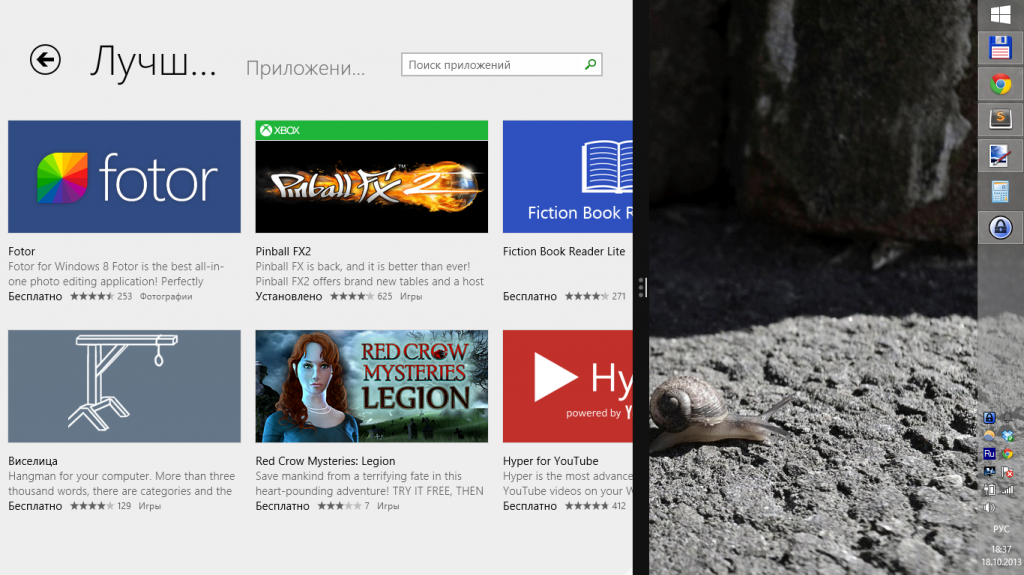This screenshot has width=1024, height=575.
Task: Open the Pinball FX2 tile
Action: coord(371,177)
